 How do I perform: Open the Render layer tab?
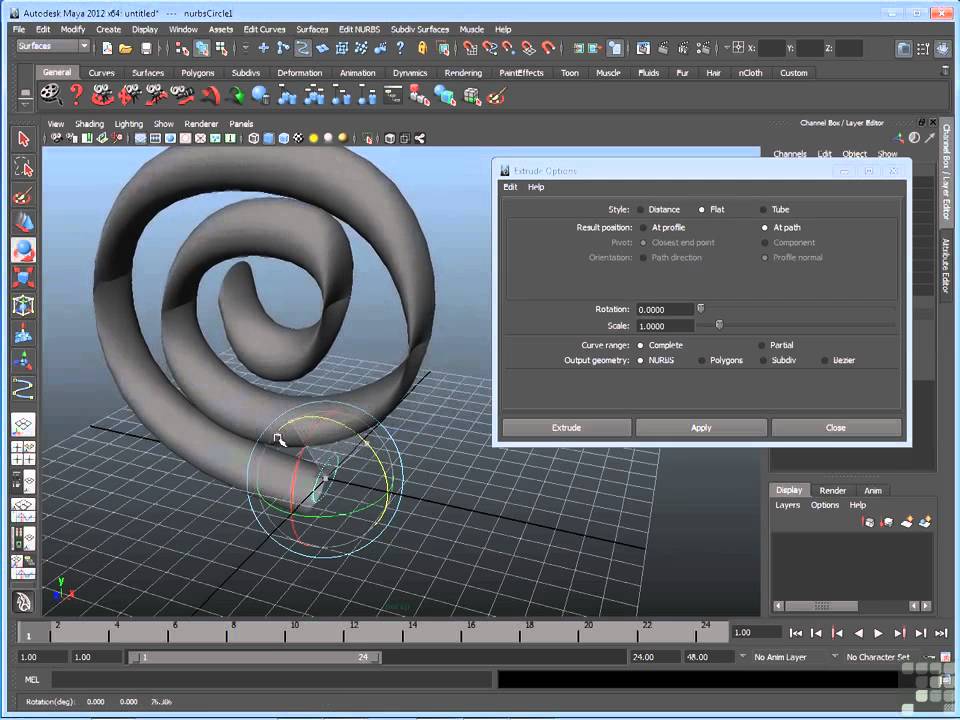click(x=833, y=490)
